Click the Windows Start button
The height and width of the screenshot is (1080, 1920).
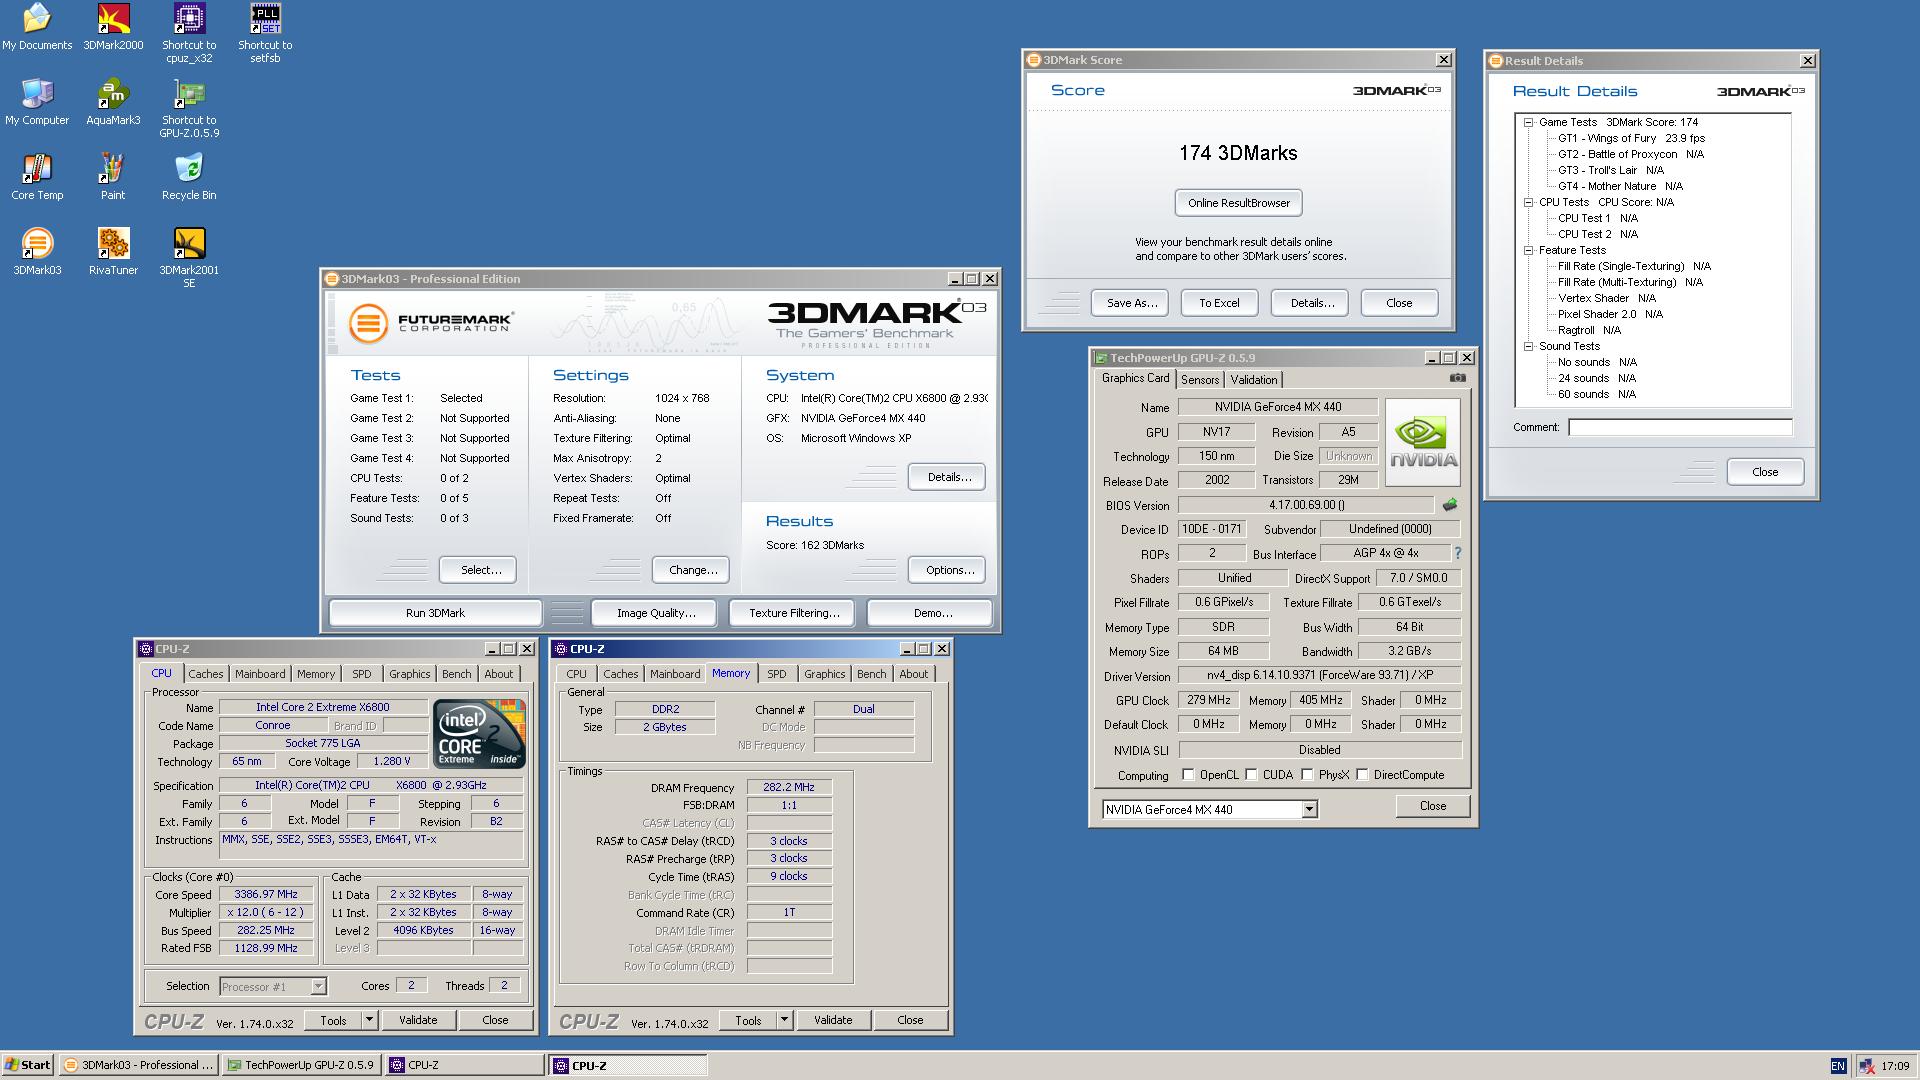(28, 1065)
